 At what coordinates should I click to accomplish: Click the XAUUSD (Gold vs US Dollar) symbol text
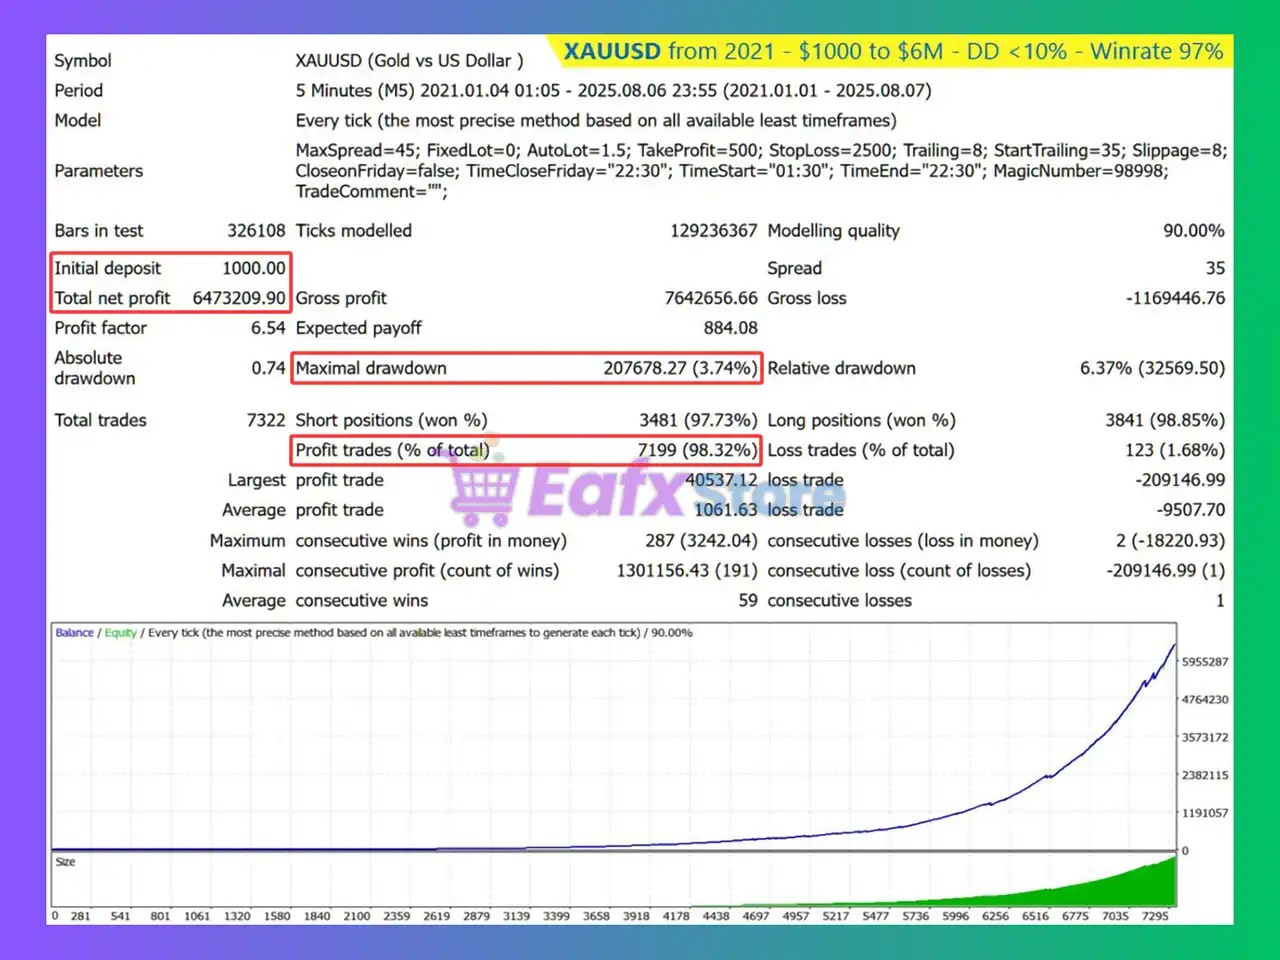tap(409, 61)
